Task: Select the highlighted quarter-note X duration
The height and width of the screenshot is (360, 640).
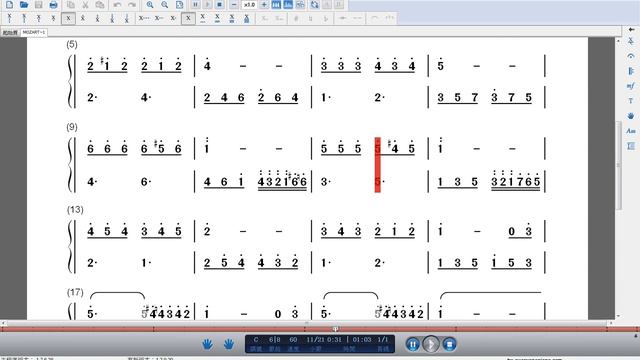Action: (188, 18)
